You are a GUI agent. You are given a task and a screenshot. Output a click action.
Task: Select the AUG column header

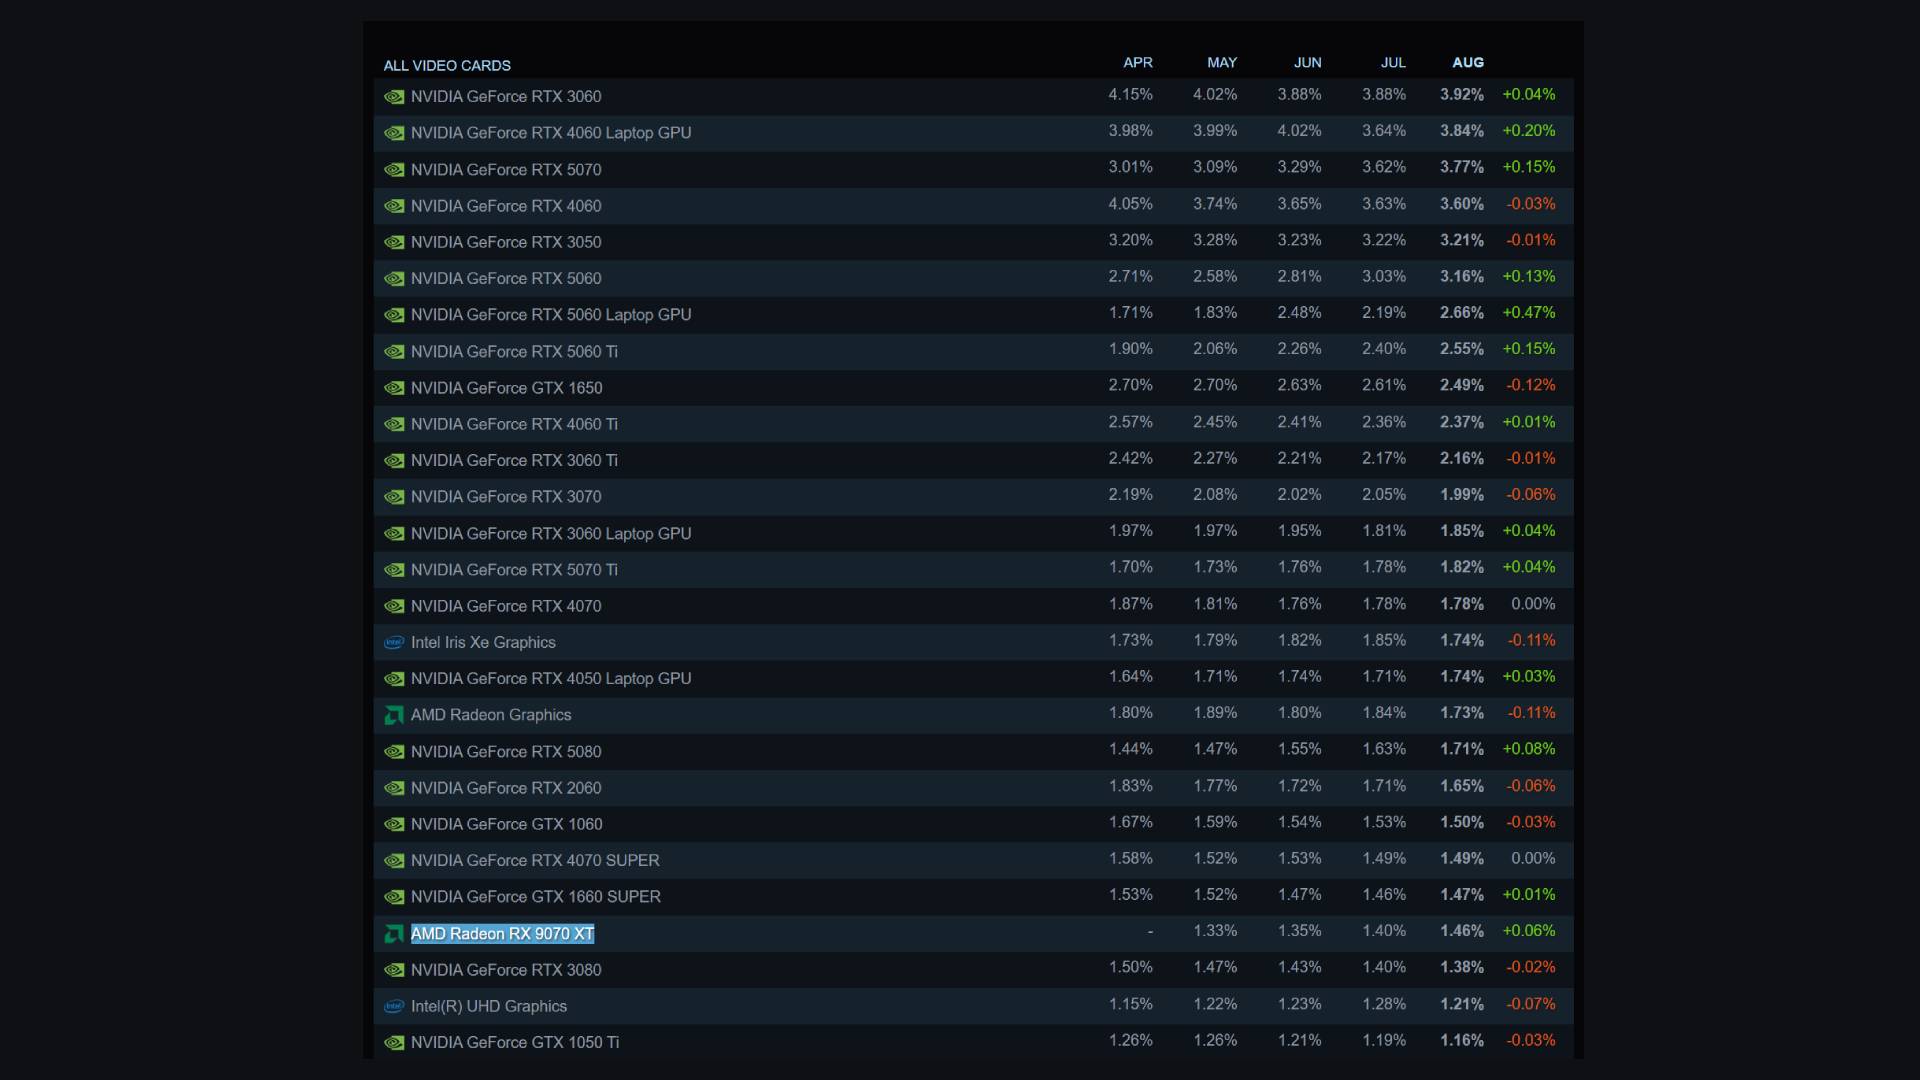click(x=1468, y=62)
